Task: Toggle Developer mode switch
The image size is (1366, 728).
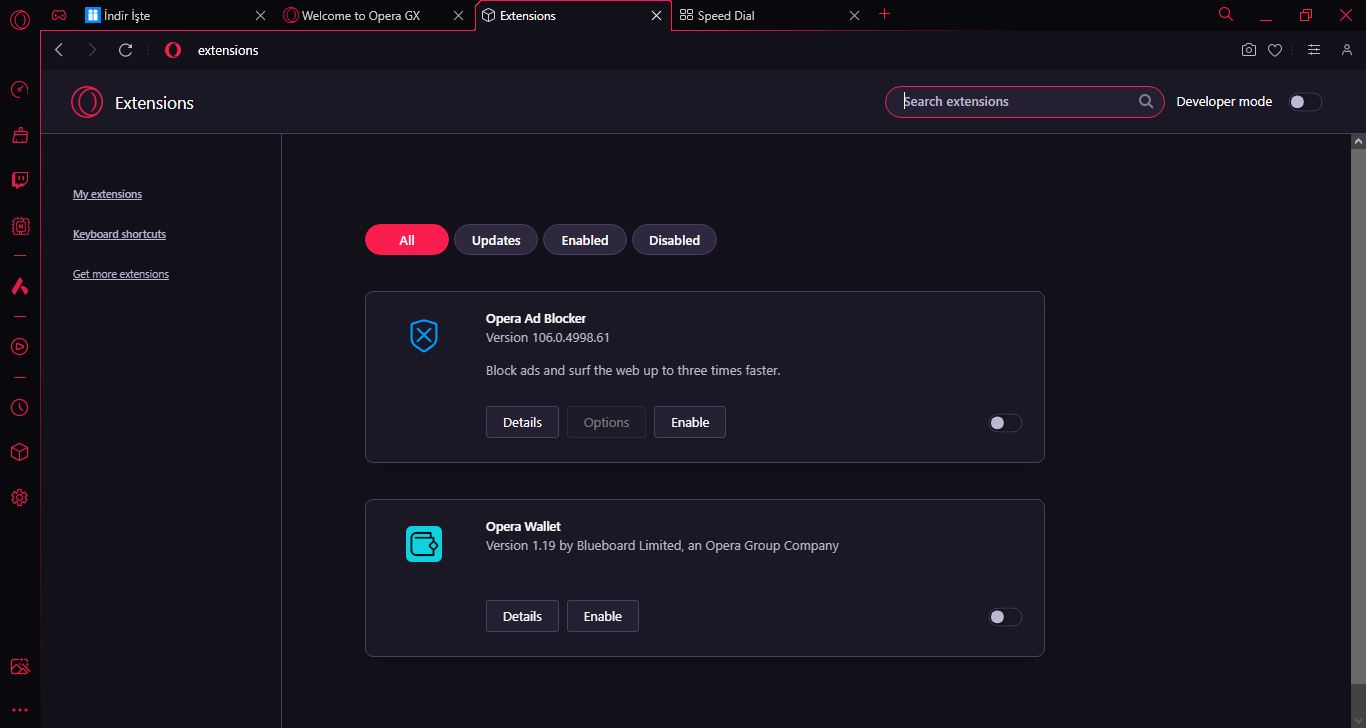Action: [1305, 101]
